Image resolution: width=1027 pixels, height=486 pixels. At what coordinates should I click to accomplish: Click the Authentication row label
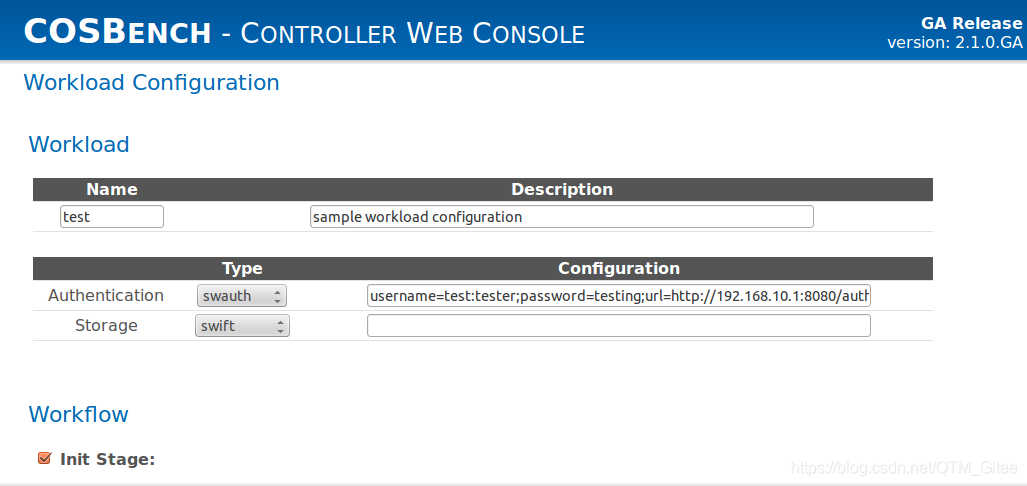pyautogui.click(x=106, y=296)
